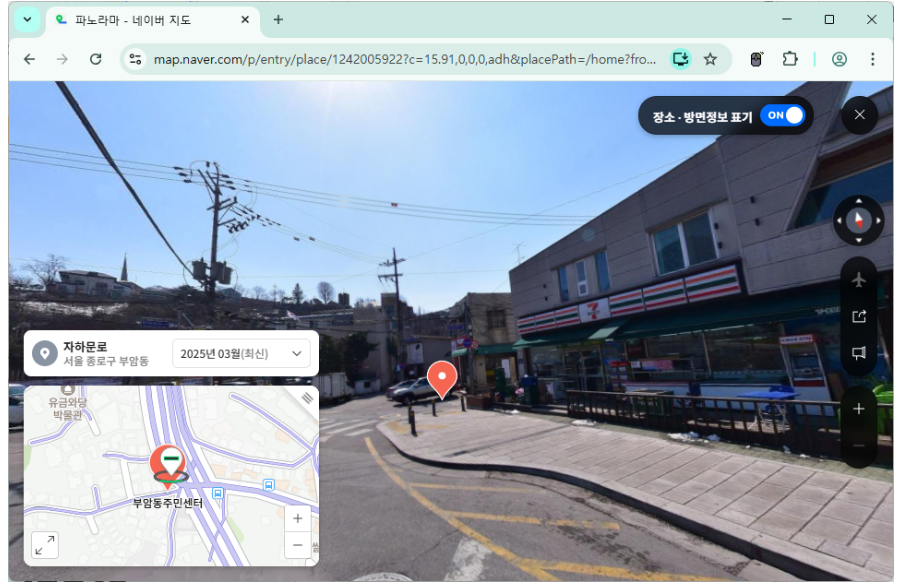Open a new browser tab
Image resolution: width=902 pixels, height=586 pixels.
(x=278, y=19)
